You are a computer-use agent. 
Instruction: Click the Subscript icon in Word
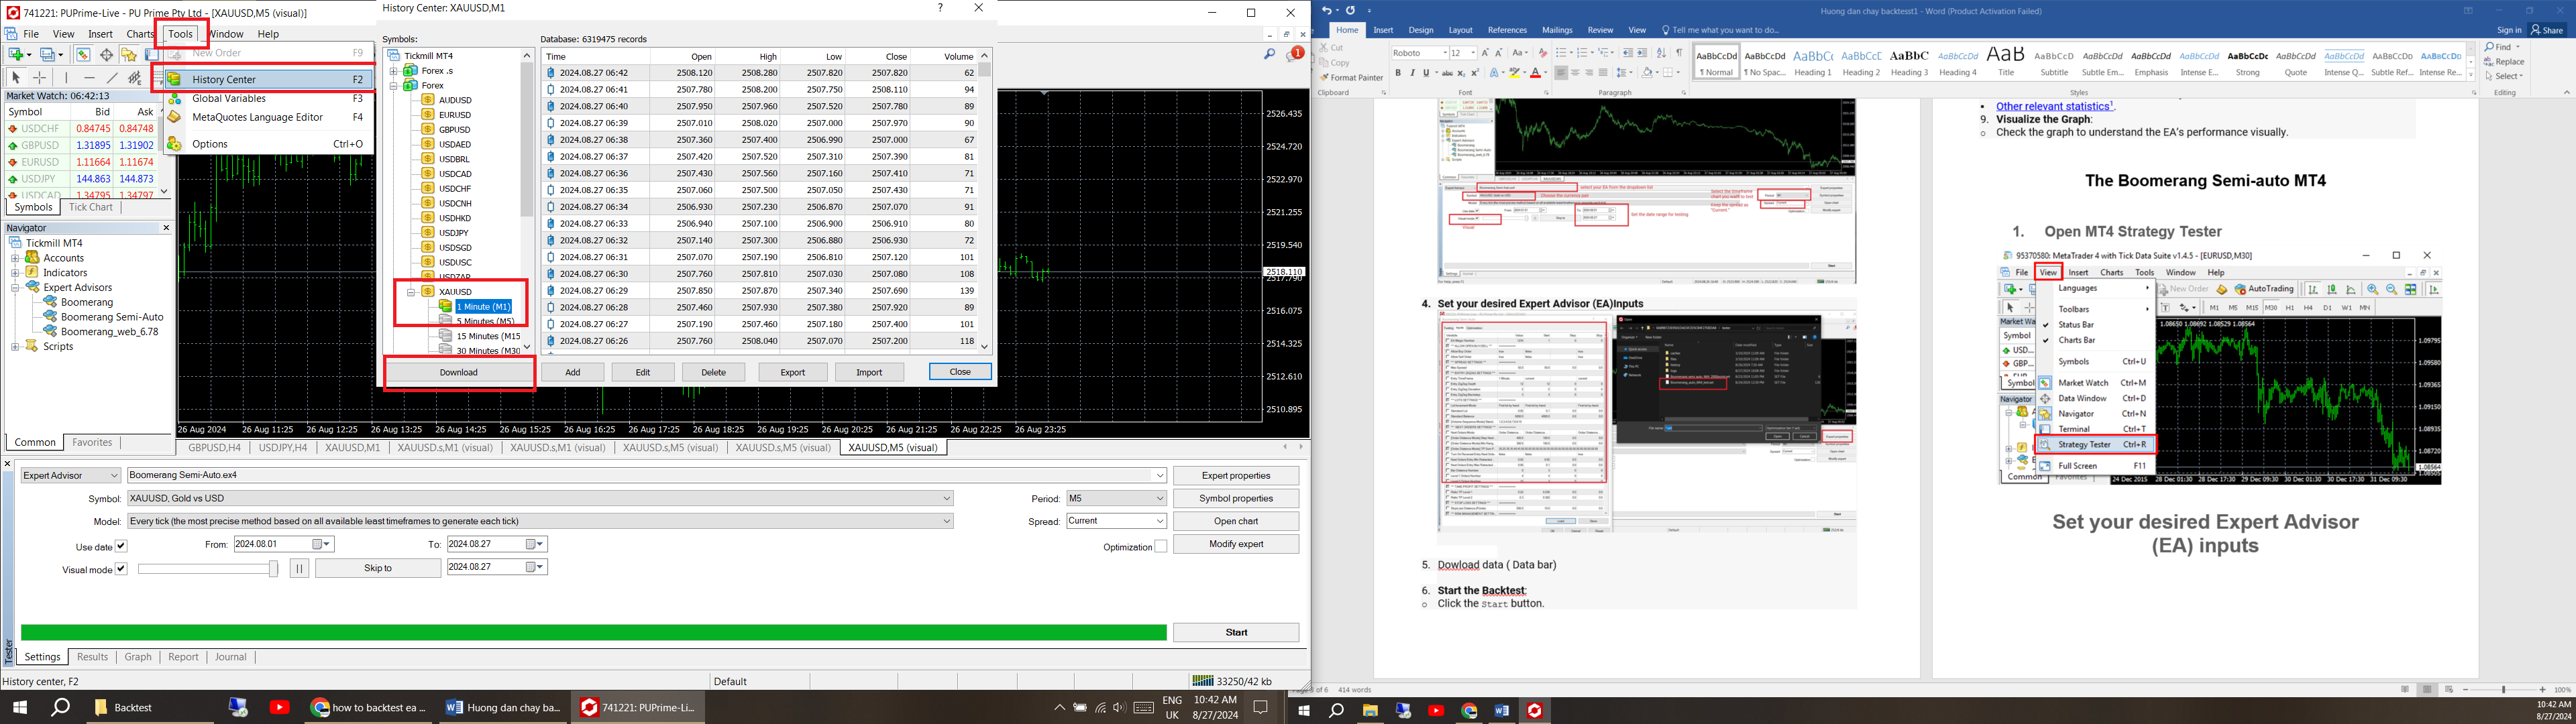click(x=1462, y=73)
